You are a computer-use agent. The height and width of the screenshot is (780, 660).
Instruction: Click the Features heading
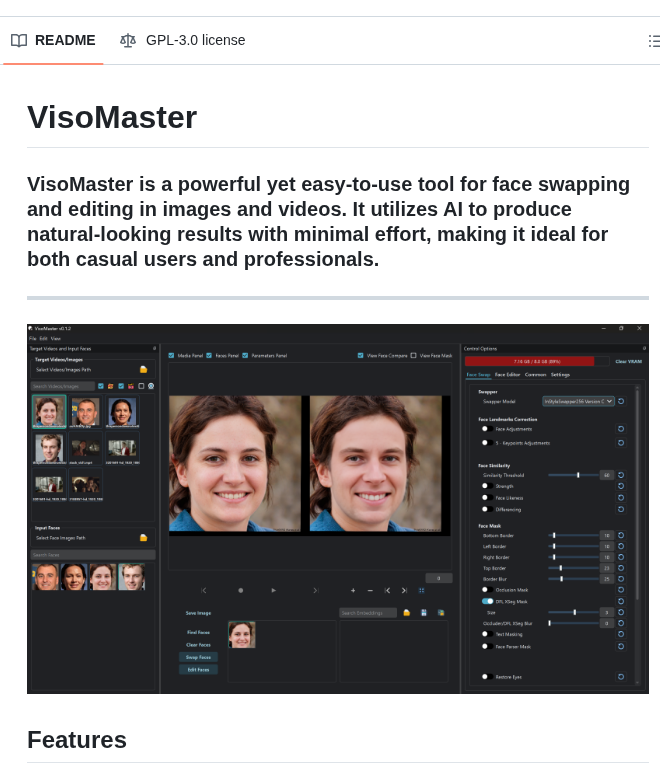coord(77,740)
